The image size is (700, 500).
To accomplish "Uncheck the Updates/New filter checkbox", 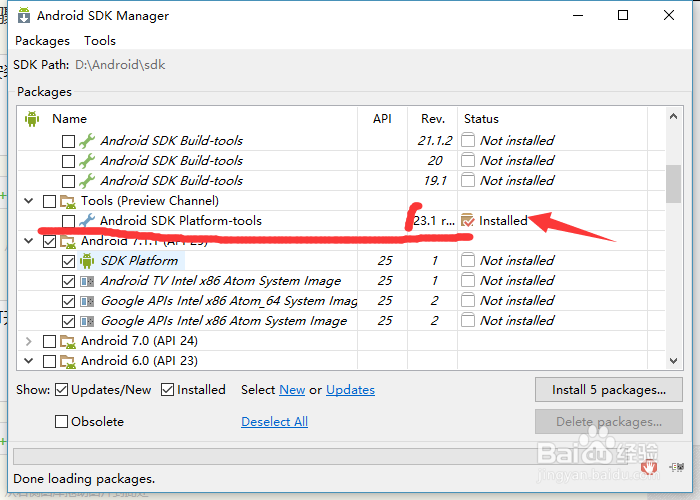I will pyautogui.click(x=62, y=390).
